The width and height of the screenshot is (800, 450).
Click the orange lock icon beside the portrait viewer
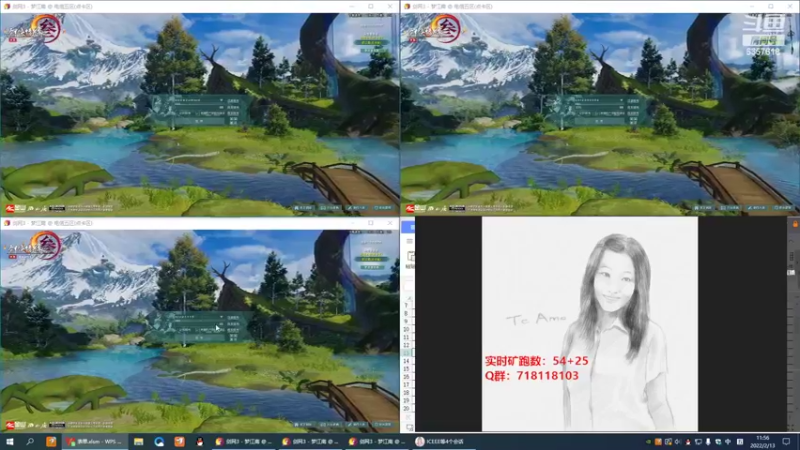795,223
